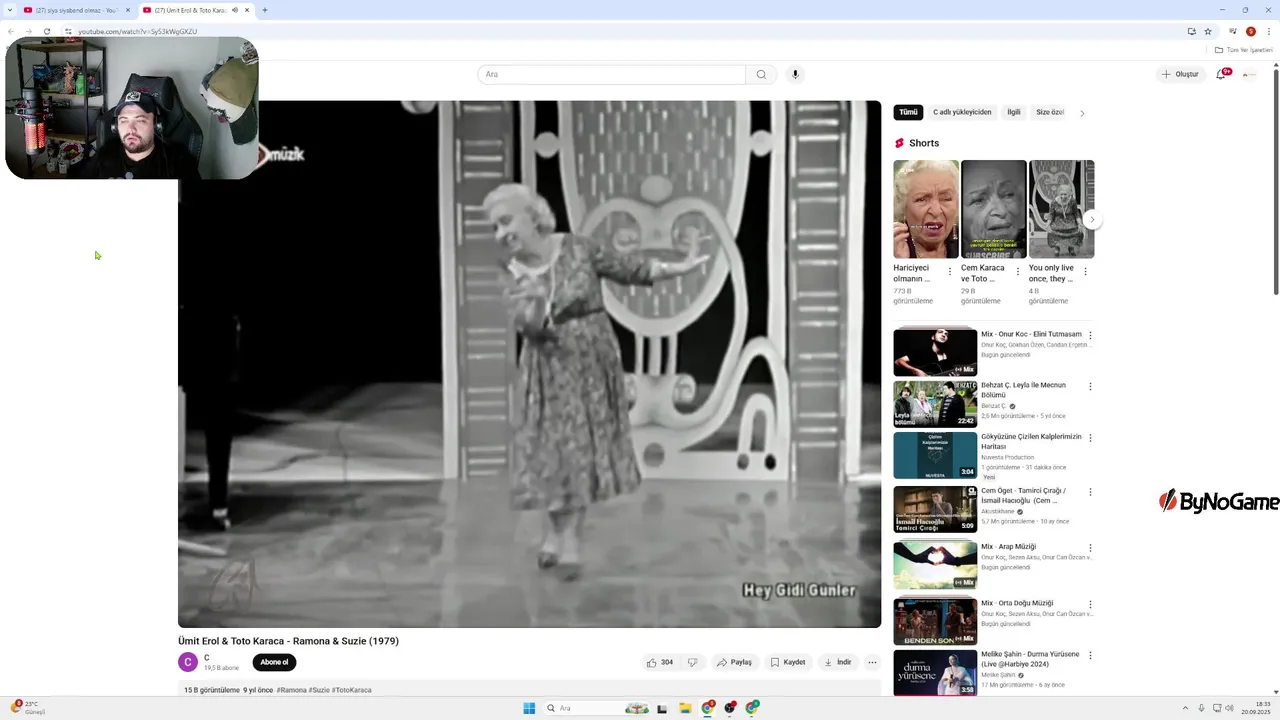
Task: Click the Abone ol subscribe button
Action: coord(274,662)
